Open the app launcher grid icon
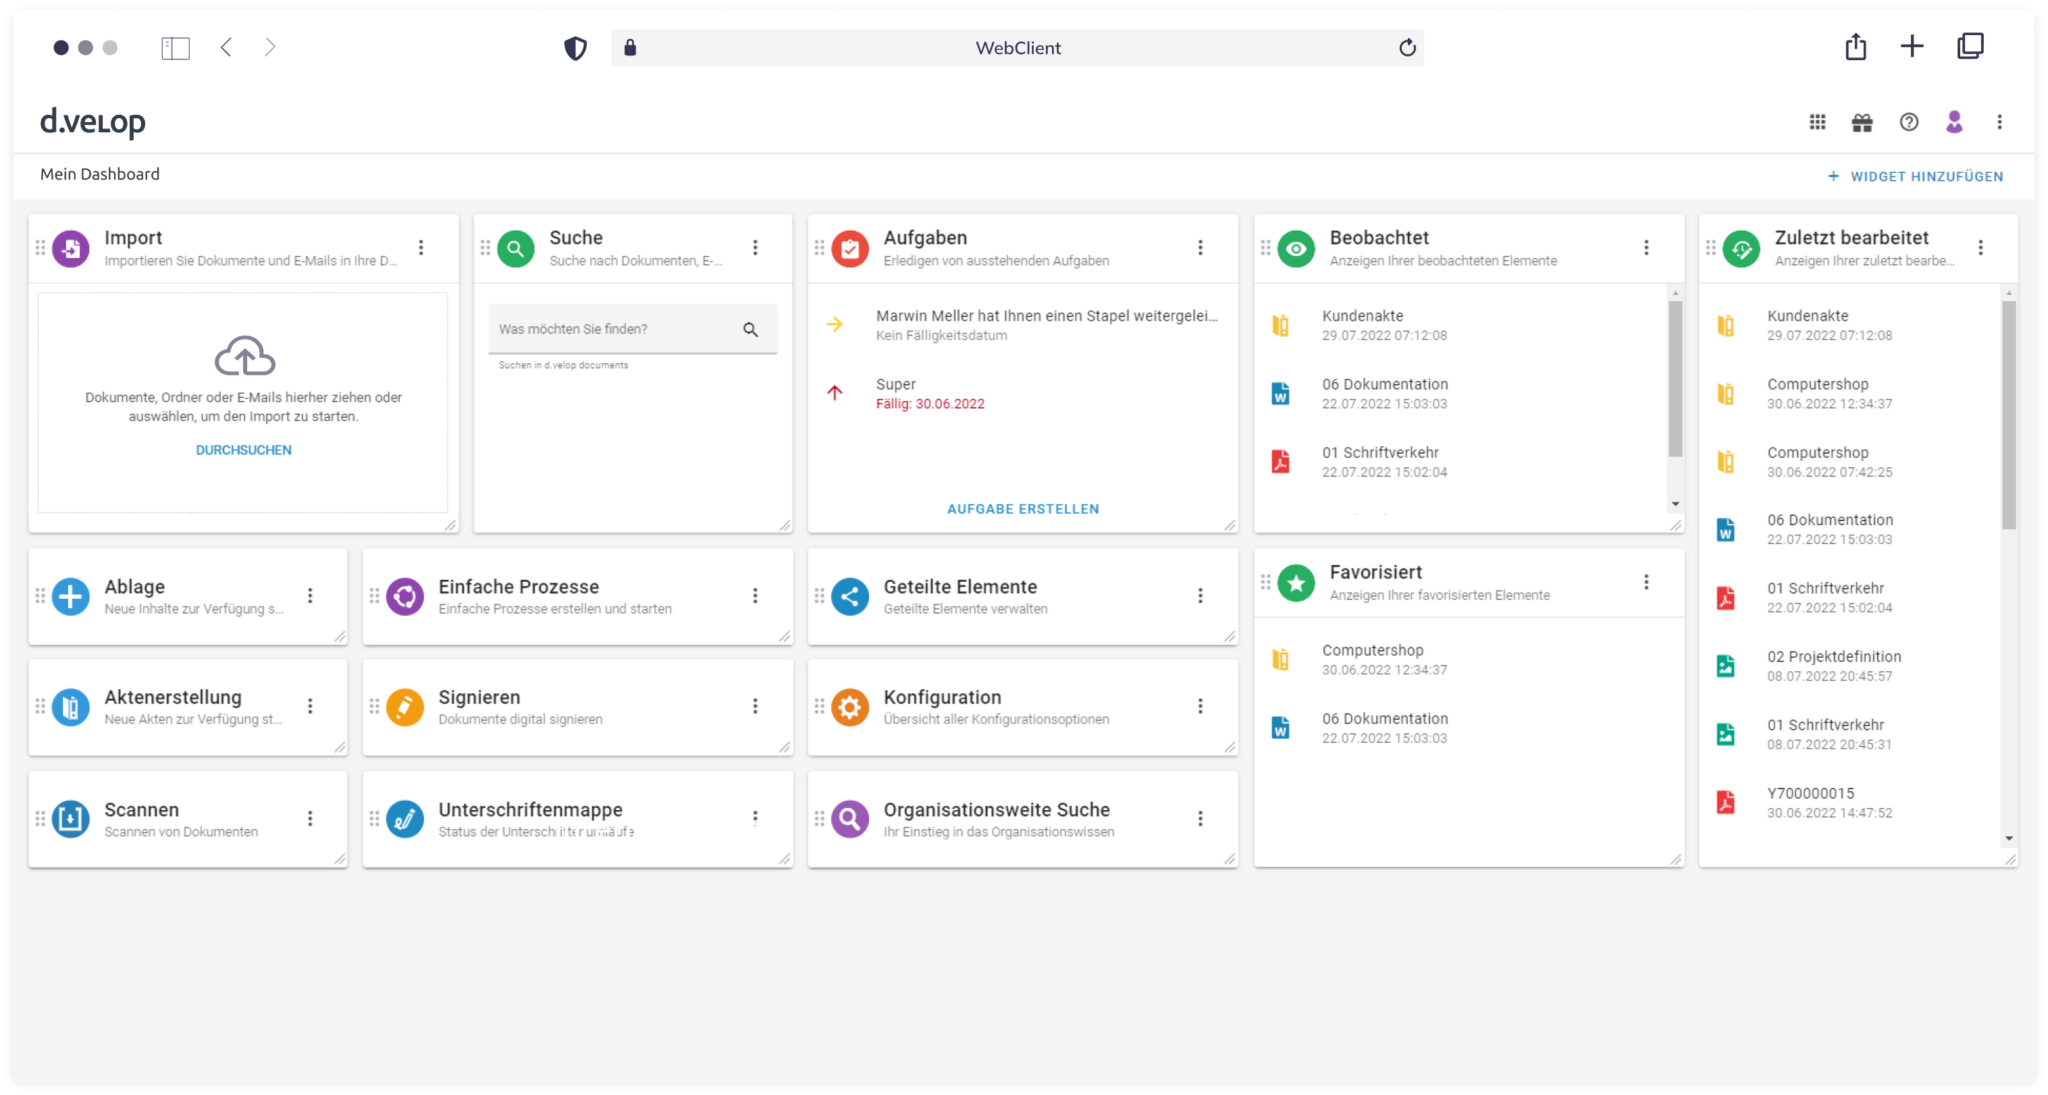Viewport: 2048px width, 1095px height. [x=1817, y=122]
